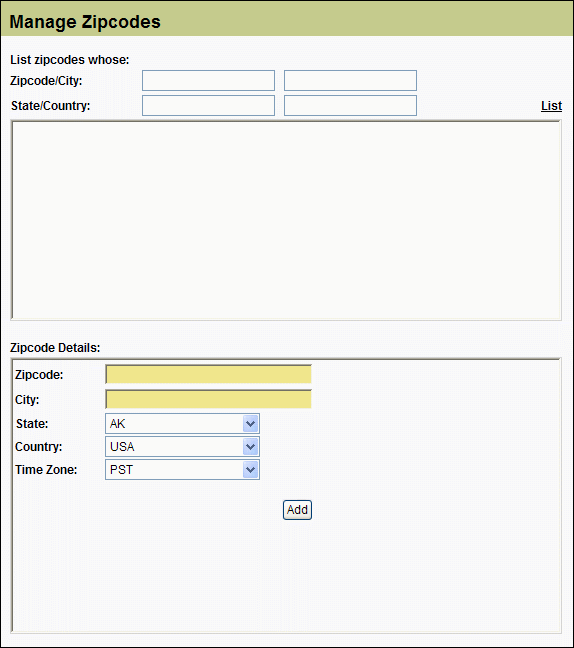Focus the yellow Zipcode details field
This screenshot has width=574, height=648.
point(208,374)
